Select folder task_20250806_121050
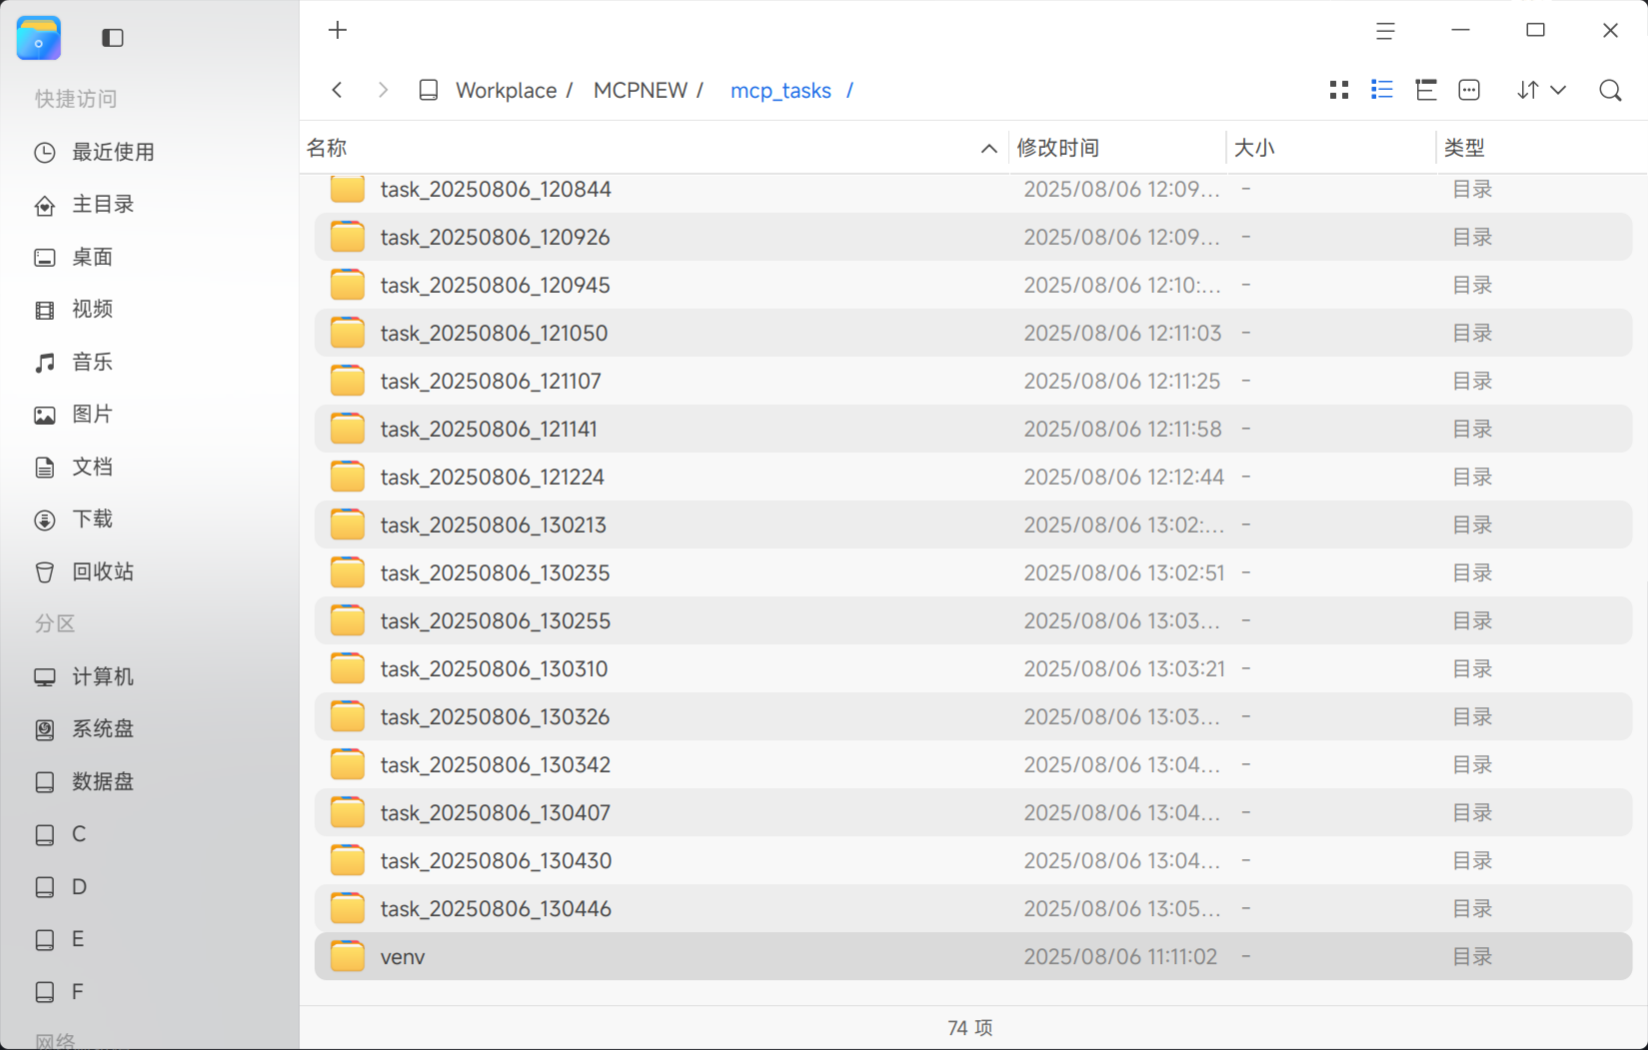This screenshot has height=1050, width=1648. point(973,333)
